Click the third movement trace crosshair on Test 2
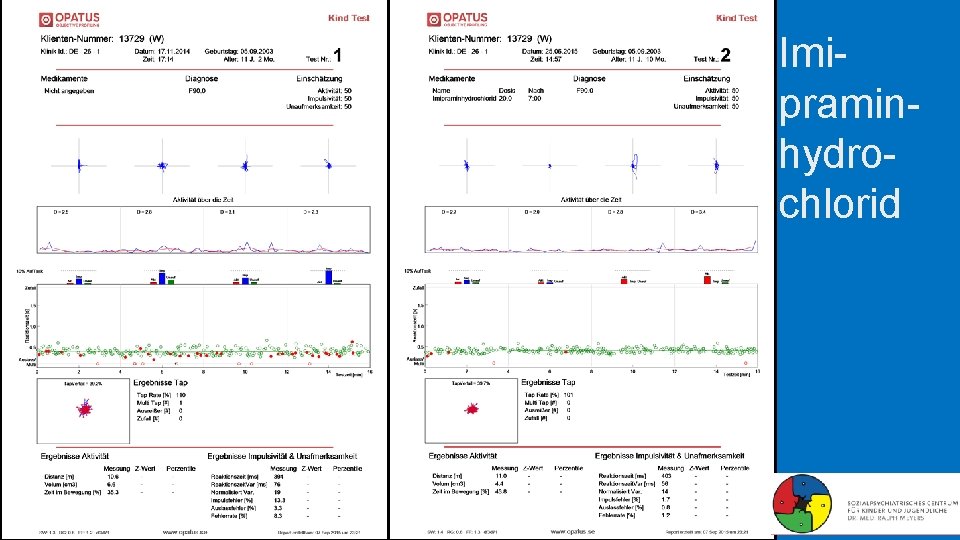Viewport: 960px width, 540px height. click(634, 165)
